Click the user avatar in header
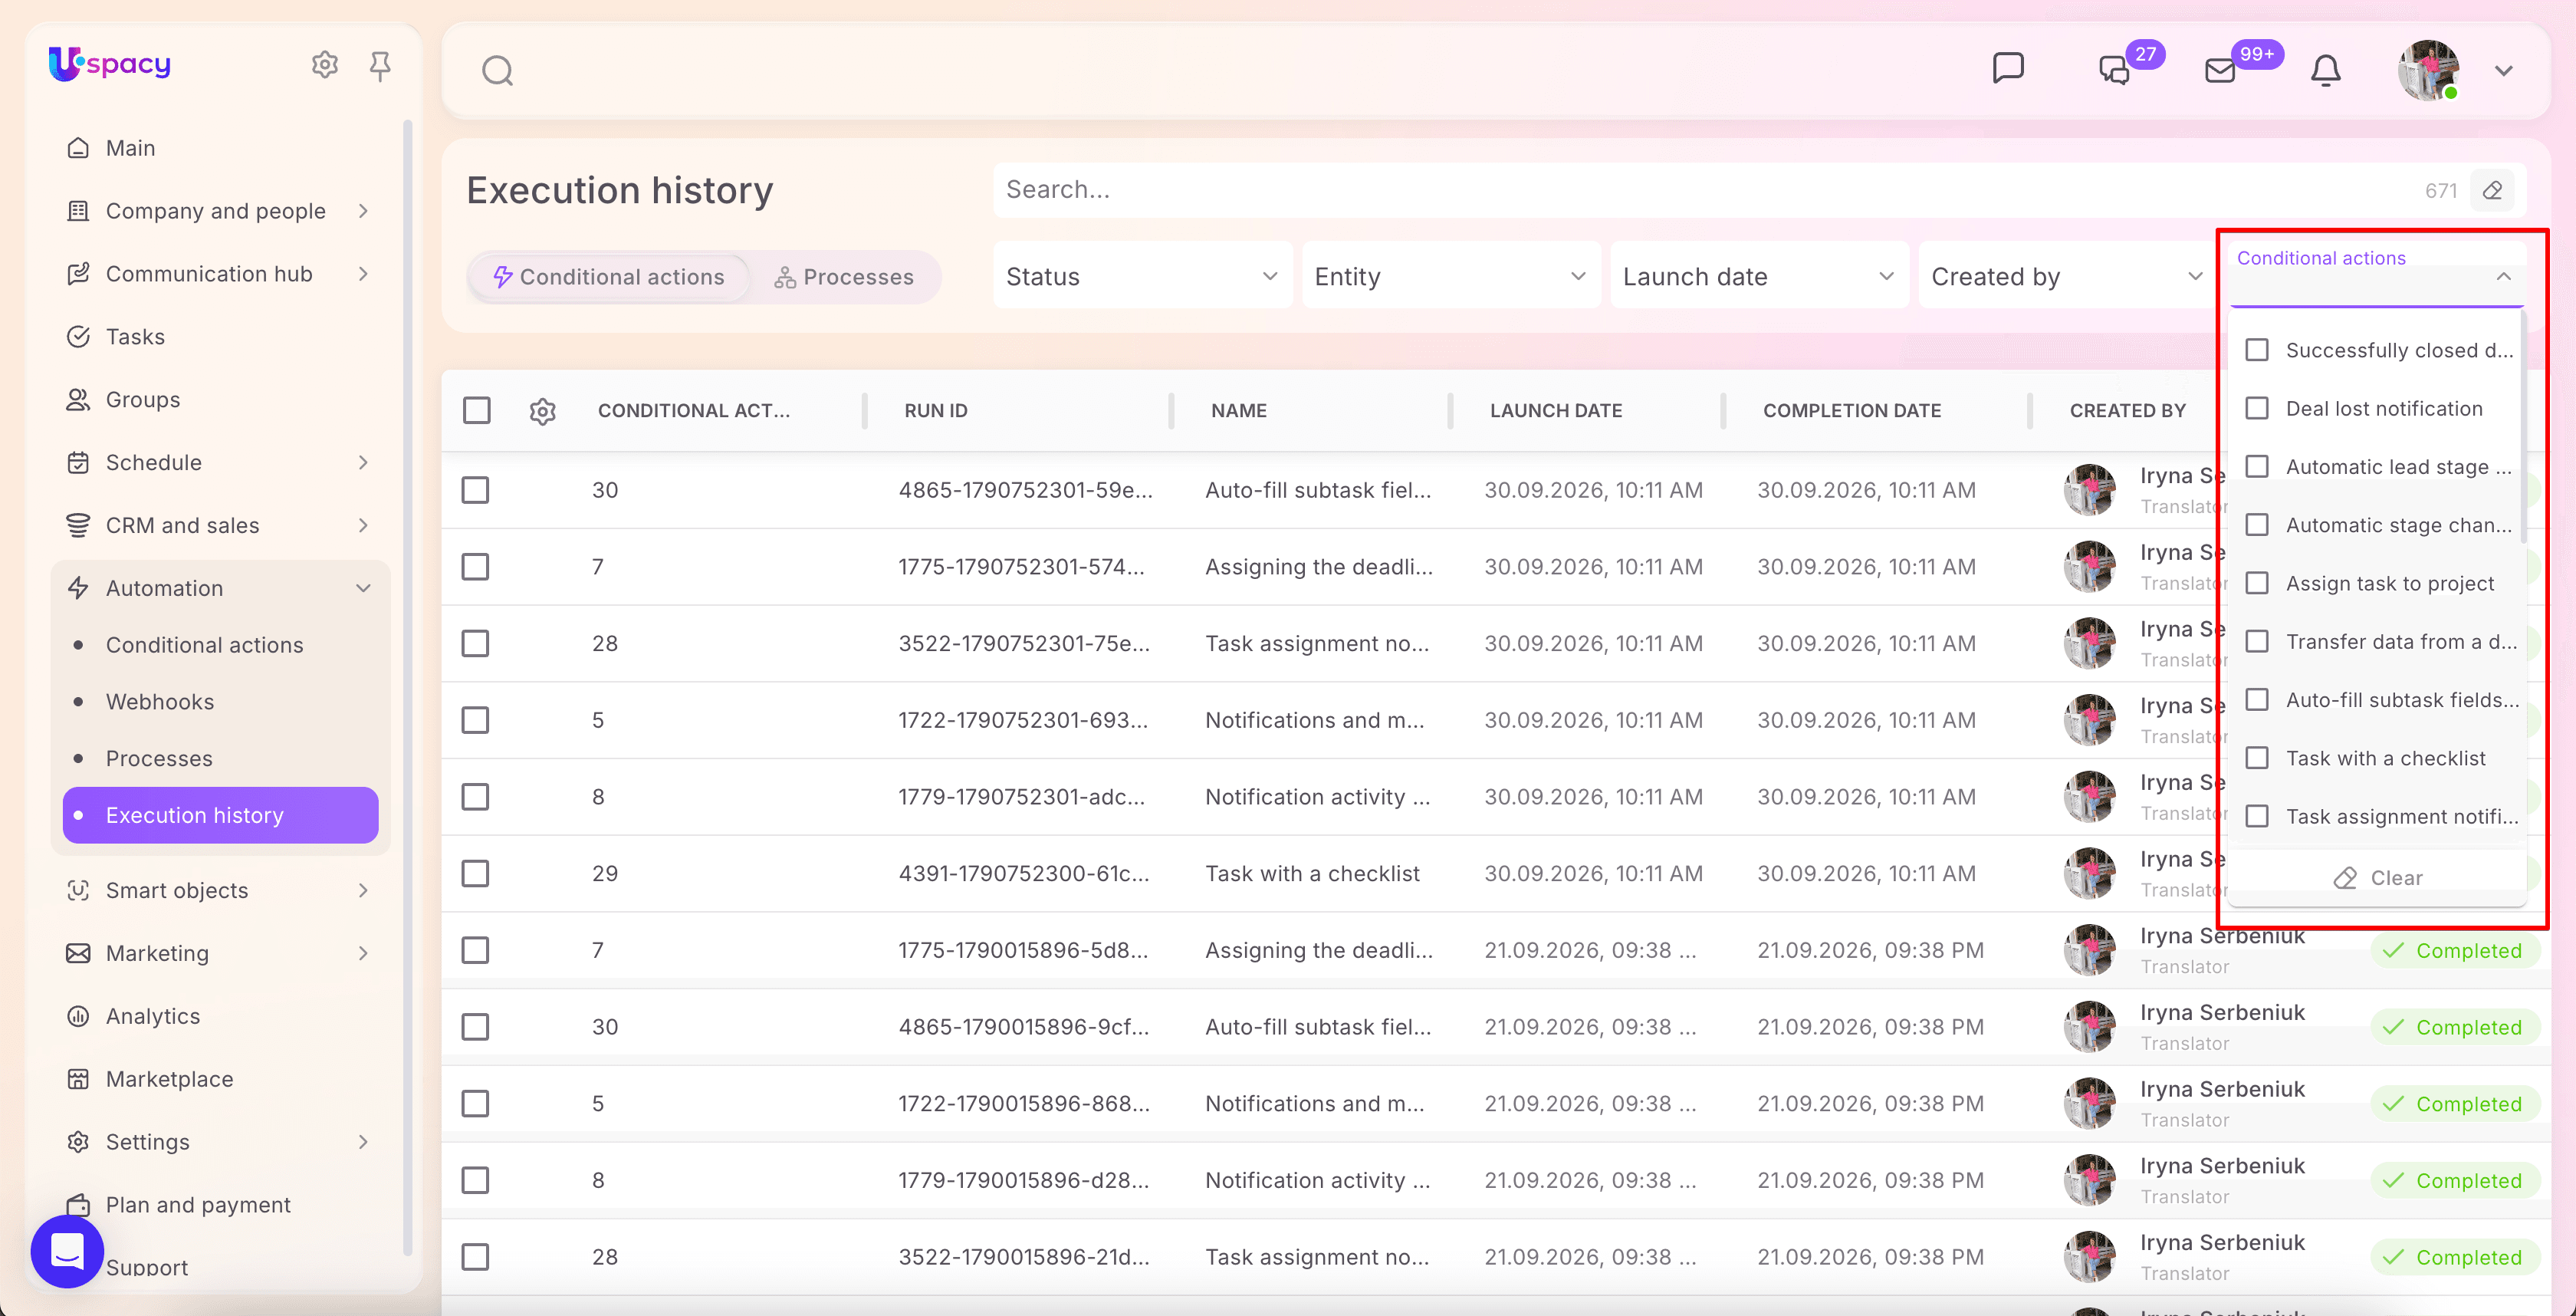This screenshot has height=1316, width=2576. click(x=2429, y=70)
